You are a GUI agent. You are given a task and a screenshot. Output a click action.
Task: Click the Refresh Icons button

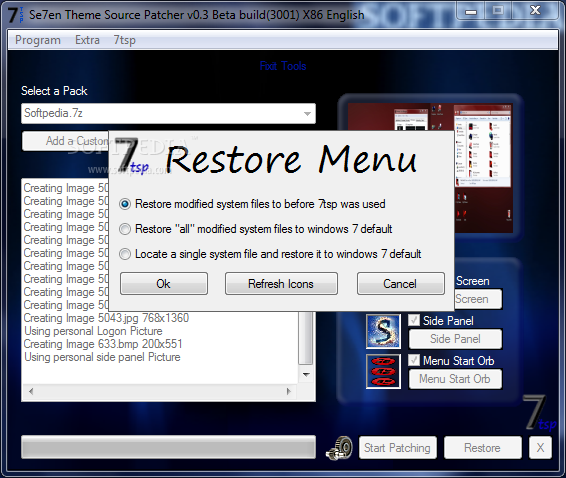point(281,284)
